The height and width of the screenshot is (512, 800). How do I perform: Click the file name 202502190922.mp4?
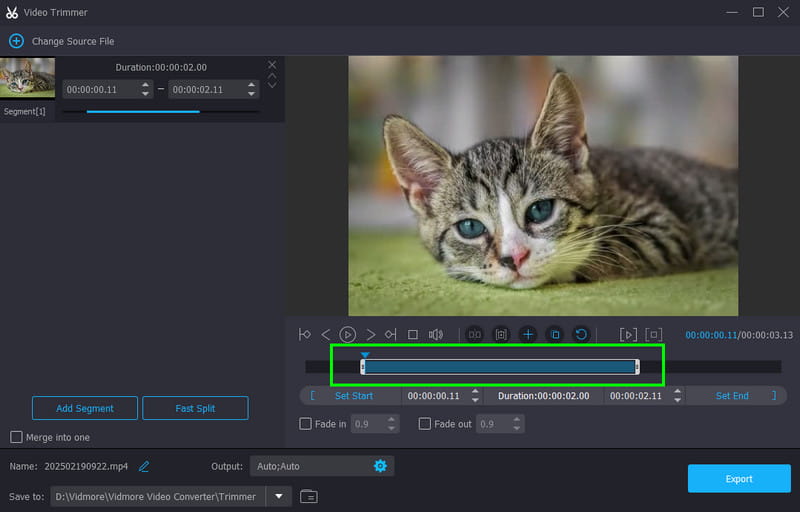coord(86,466)
